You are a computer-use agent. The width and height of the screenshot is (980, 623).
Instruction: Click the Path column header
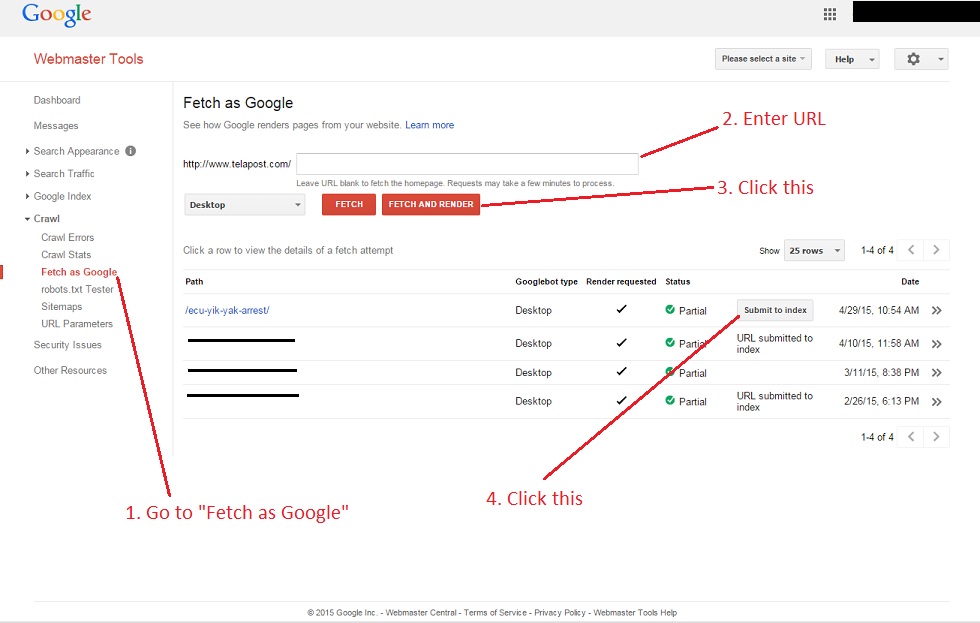pyautogui.click(x=194, y=282)
